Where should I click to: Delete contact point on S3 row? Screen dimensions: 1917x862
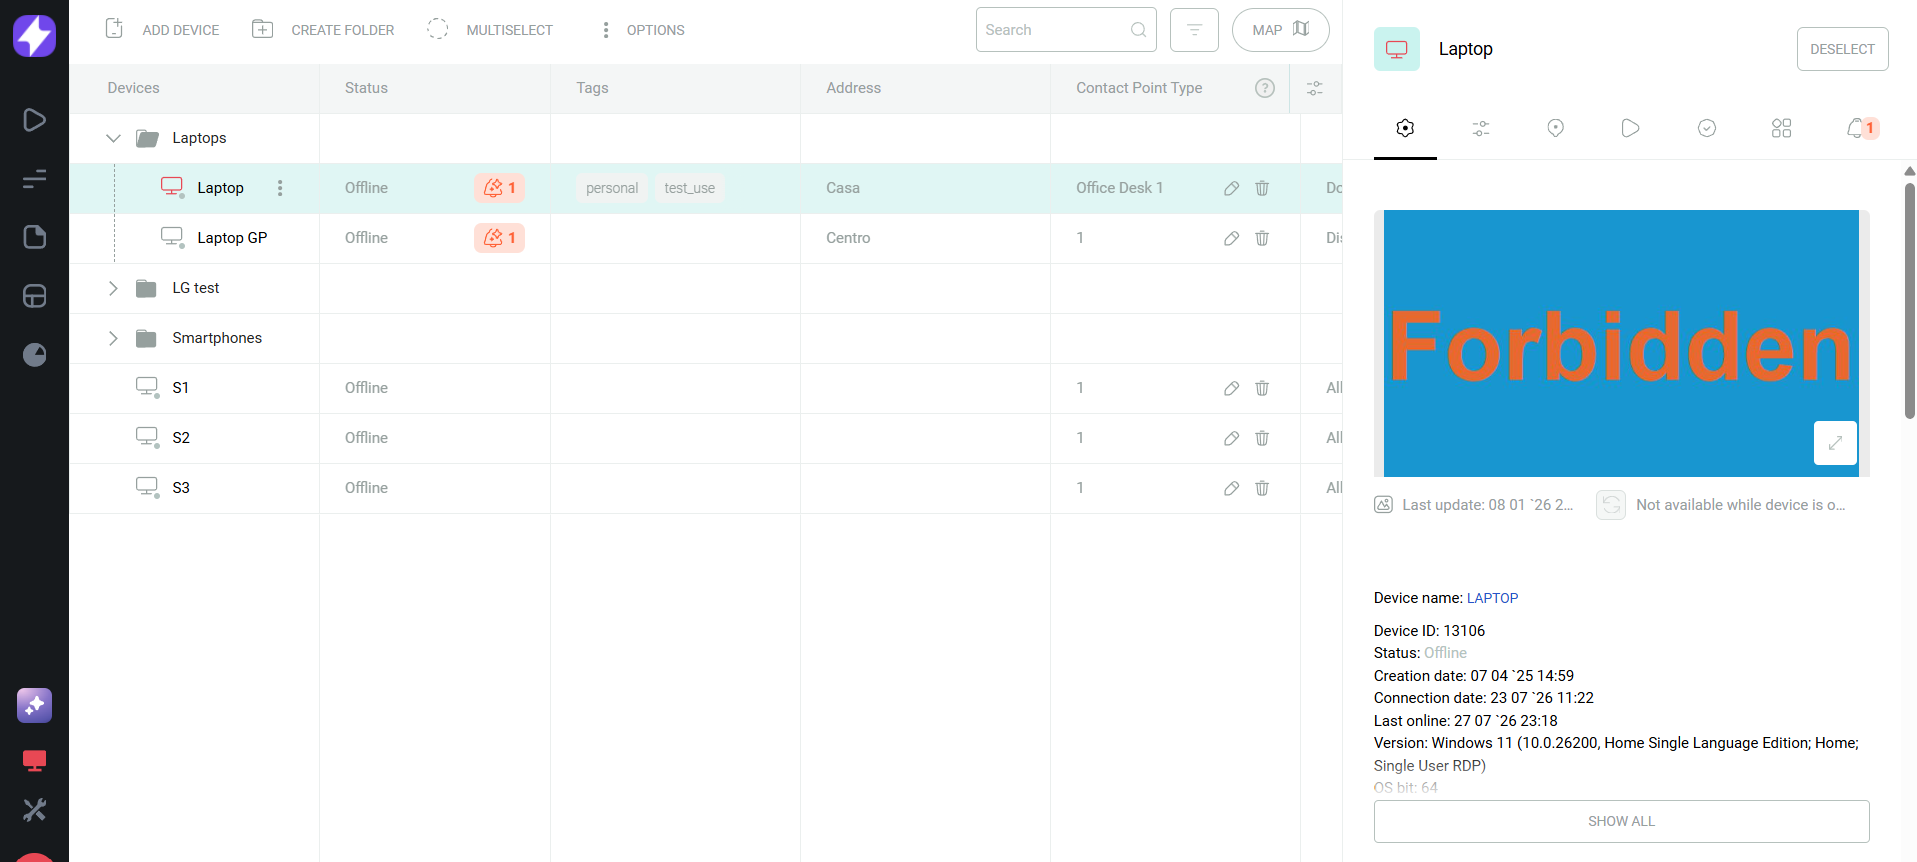[1262, 488]
